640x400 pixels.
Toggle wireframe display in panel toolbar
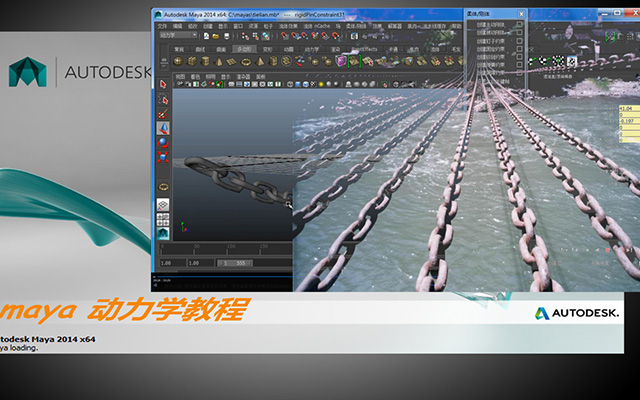click(x=290, y=84)
